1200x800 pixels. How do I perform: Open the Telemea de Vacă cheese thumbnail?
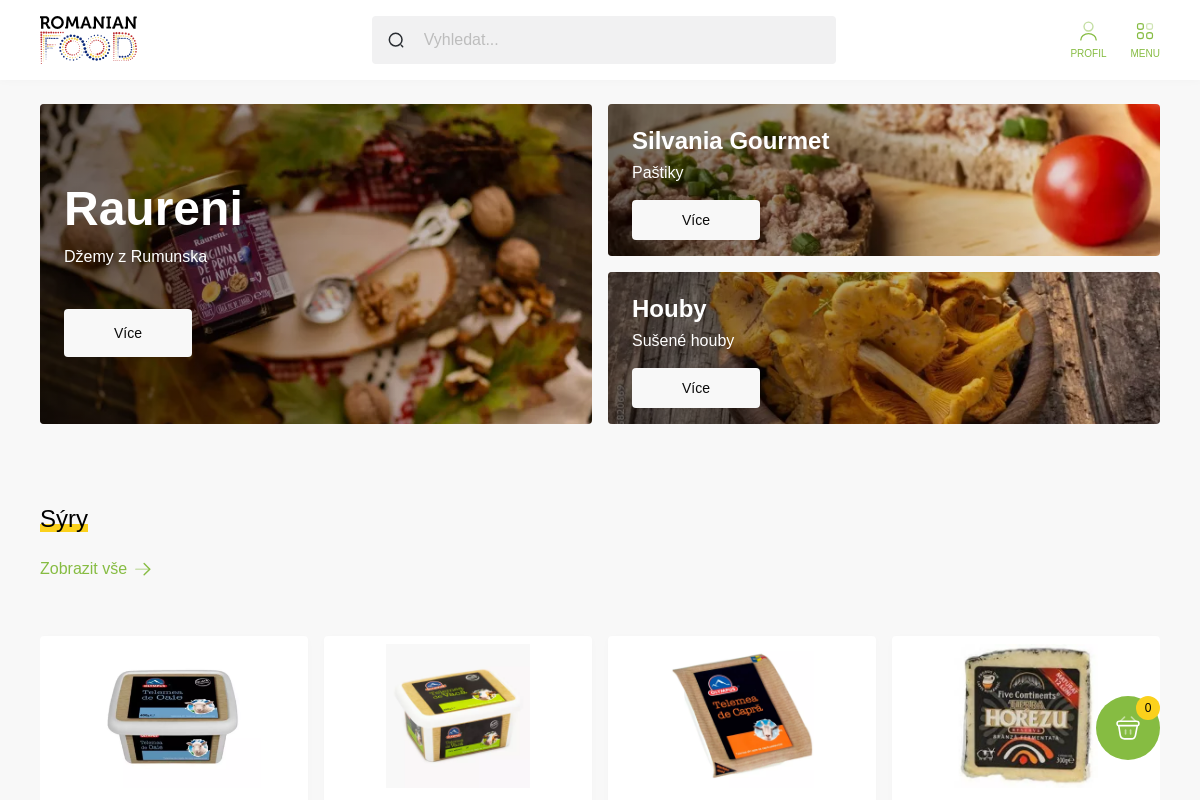tap(458, 716)
